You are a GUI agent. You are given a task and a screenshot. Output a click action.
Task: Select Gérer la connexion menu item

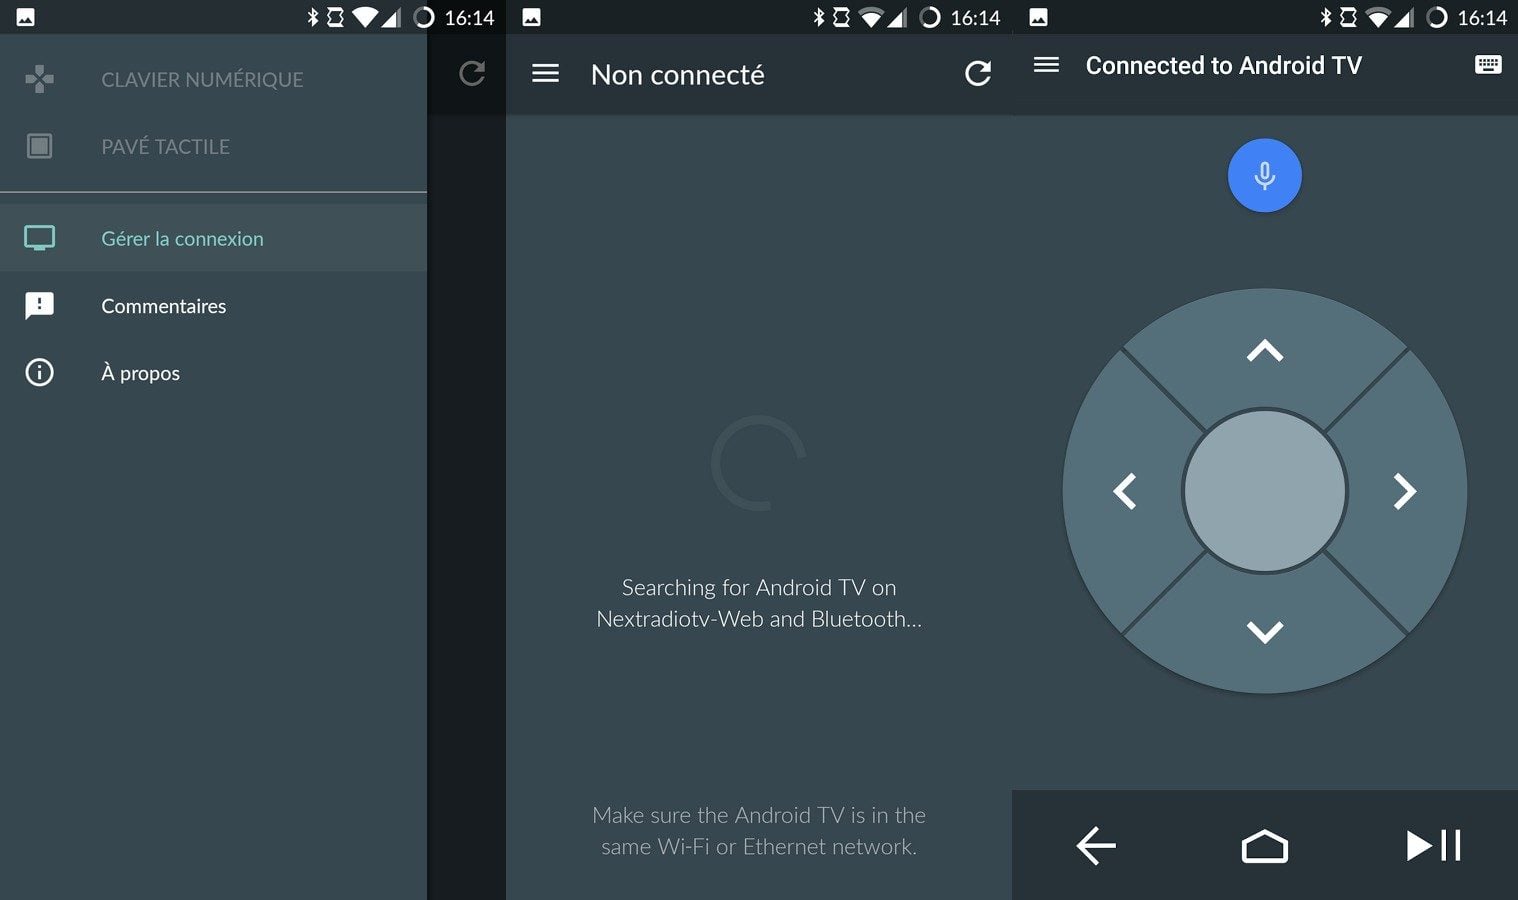pos(182,239)
